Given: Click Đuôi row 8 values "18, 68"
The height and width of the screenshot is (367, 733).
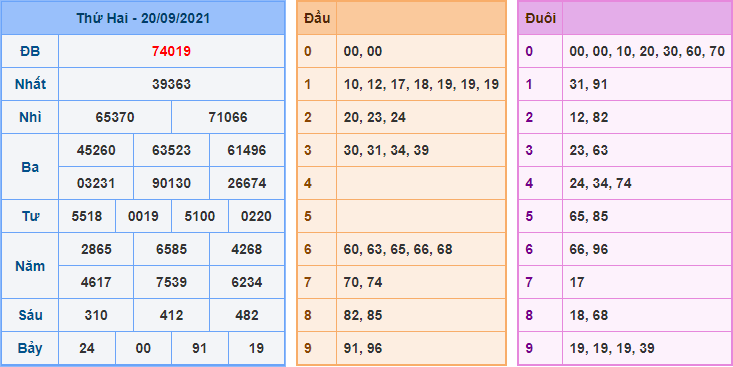Looking at the screenshot, I should (x=589, y=316).
